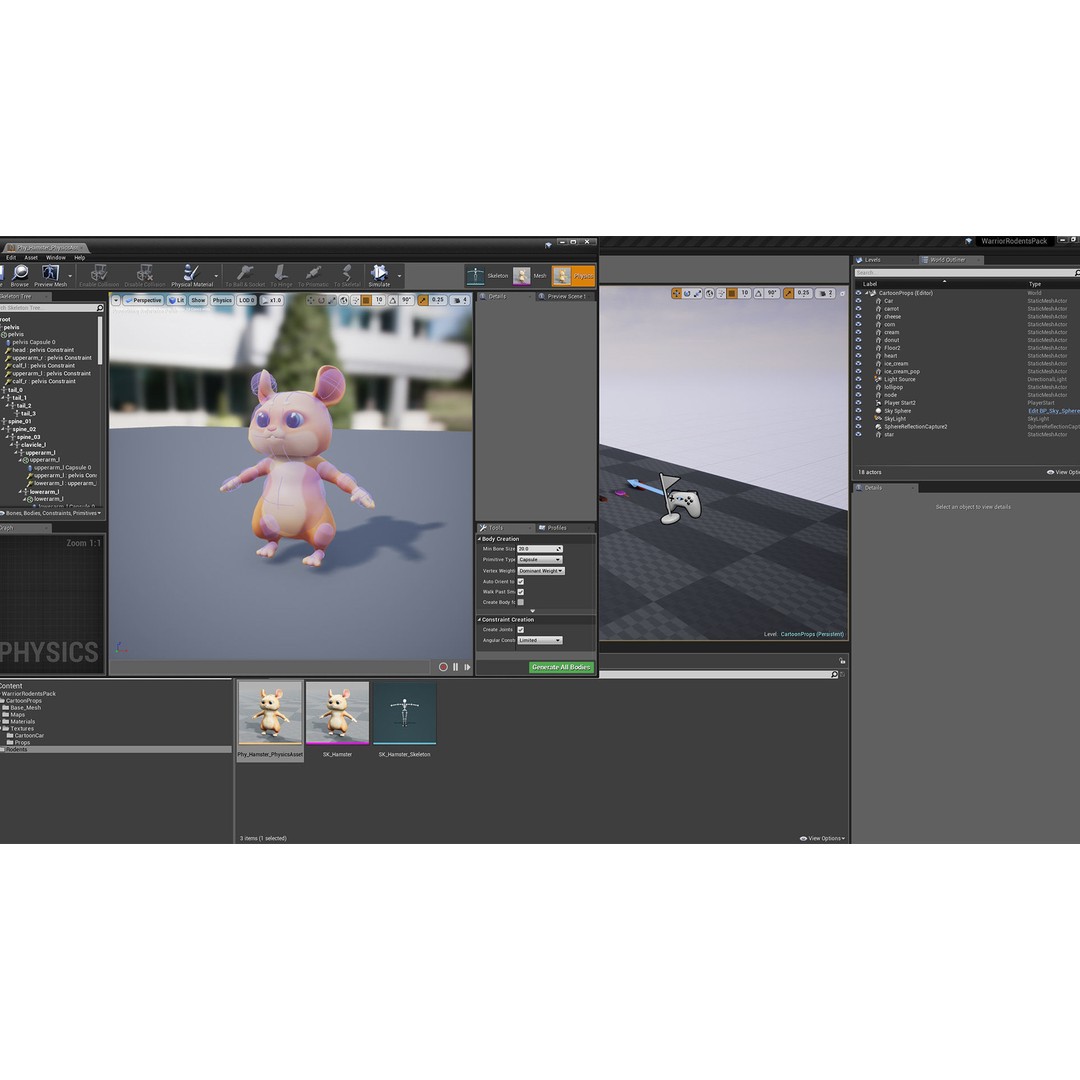Screen dimensions: 1080x1080
Task: Hide the Car actor in the World Outliner
Action: pyautogui.click(x=858, y=301)
